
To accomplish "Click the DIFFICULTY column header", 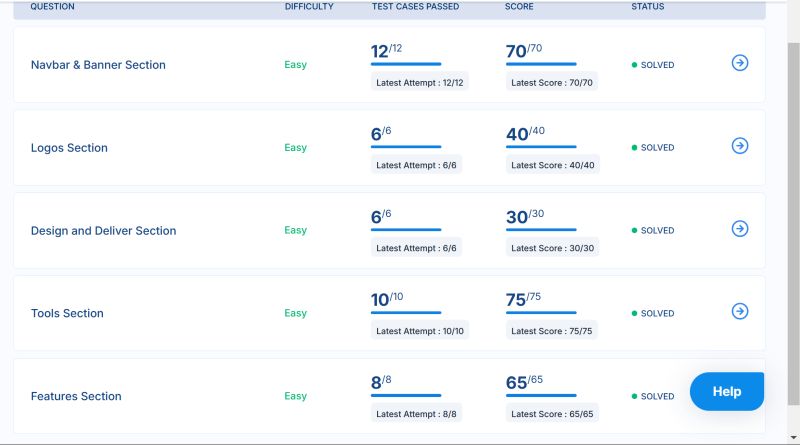I will [309, 7].
